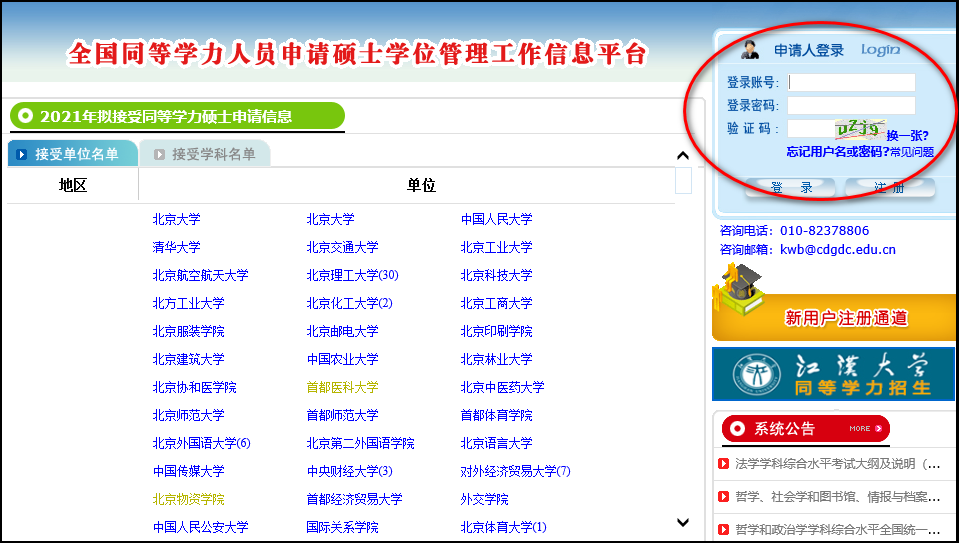Viewport: 959px width, 543px height.
Task: Open the 北京林业大学 link
Action: 496,359
